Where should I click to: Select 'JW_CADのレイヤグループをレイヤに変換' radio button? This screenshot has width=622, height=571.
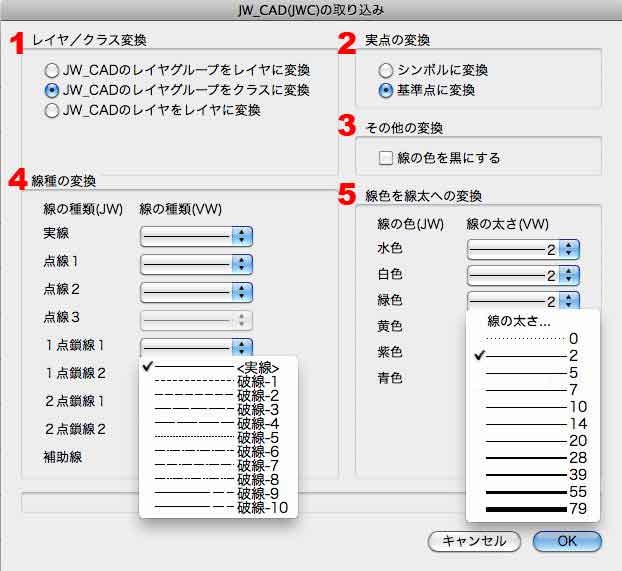pyautogui.click(x=52, y=71)
